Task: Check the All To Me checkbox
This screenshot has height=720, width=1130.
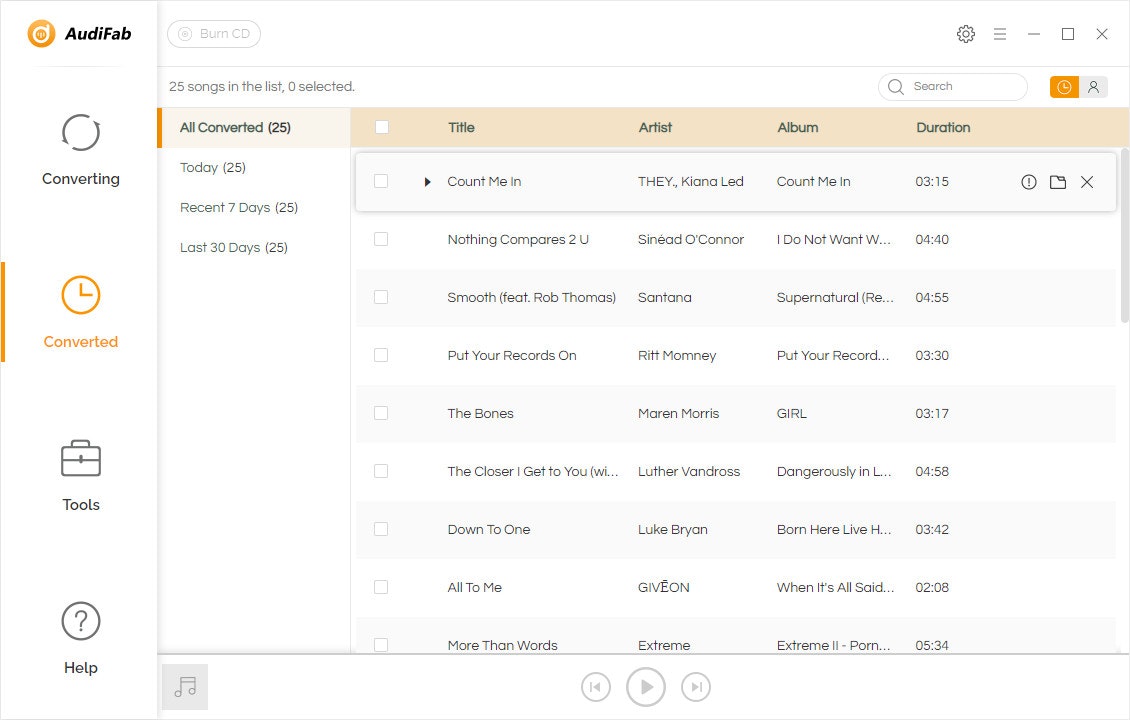Action: pyautogui.click(x=381, y=587)
